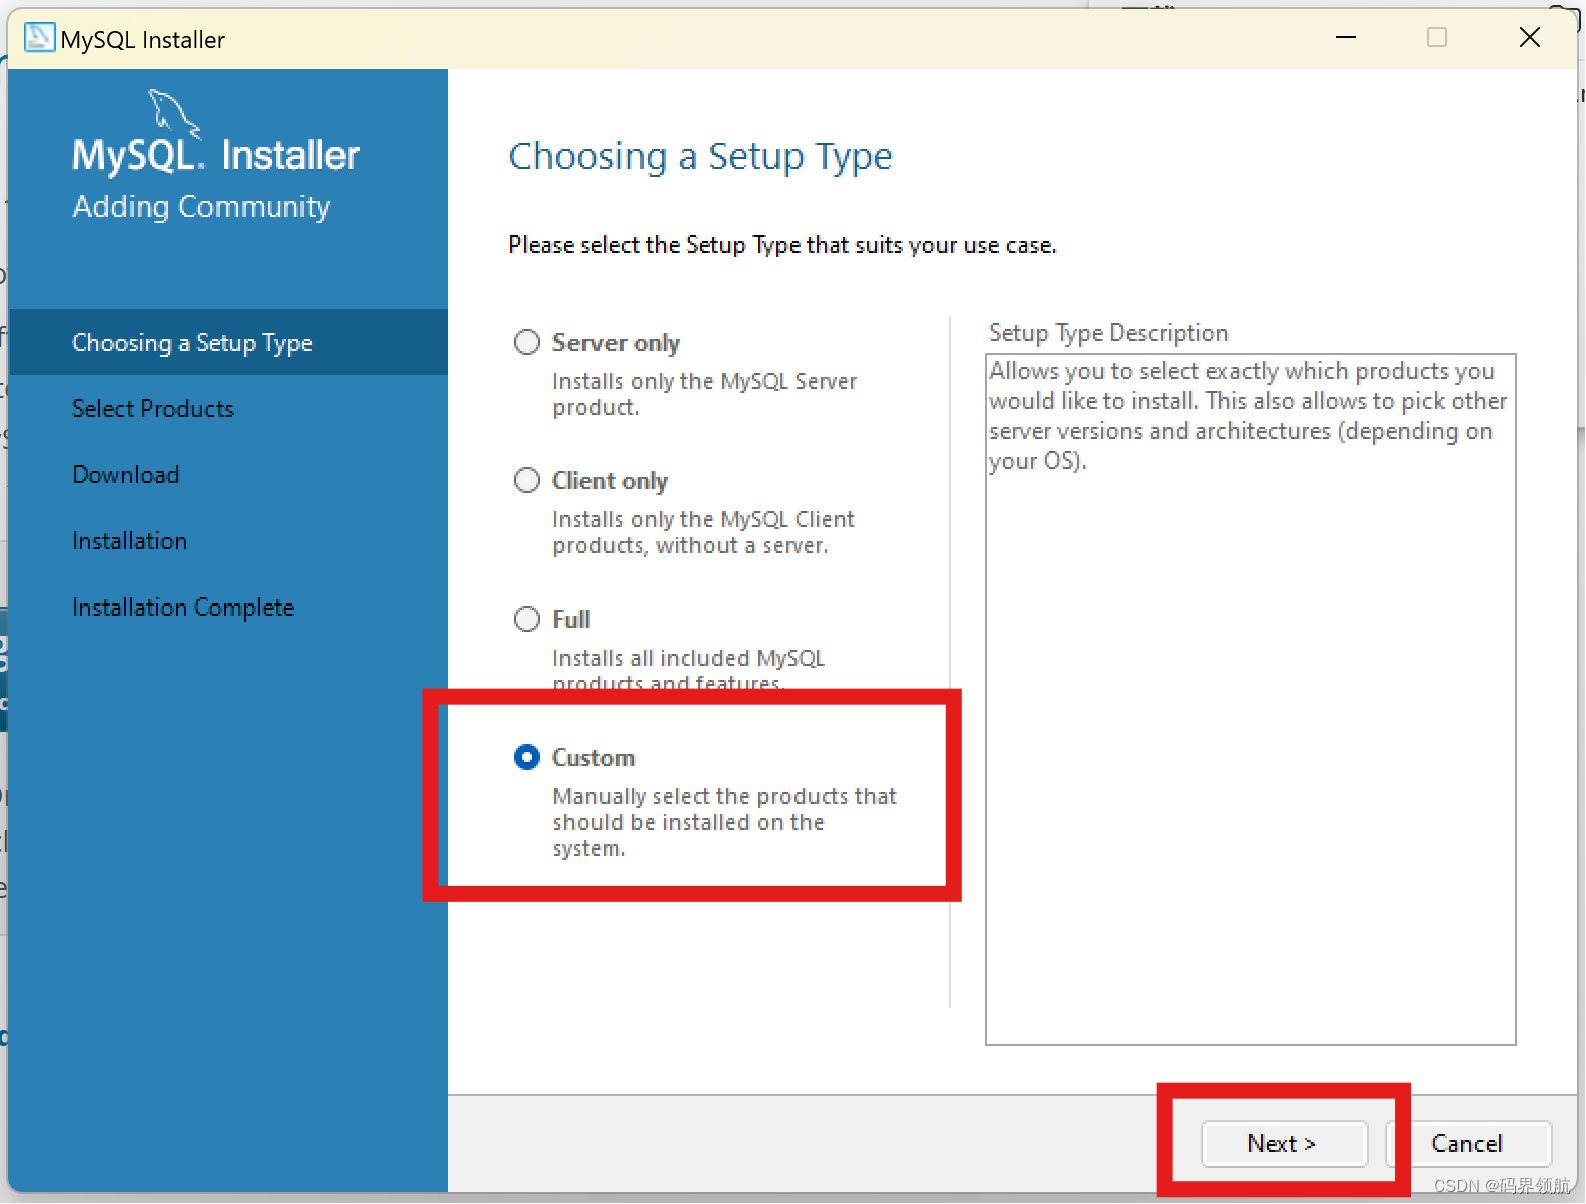The image size is (1586, 1204).
Task: Click the MySQL dolphin logo
Action: click(174, 112)
